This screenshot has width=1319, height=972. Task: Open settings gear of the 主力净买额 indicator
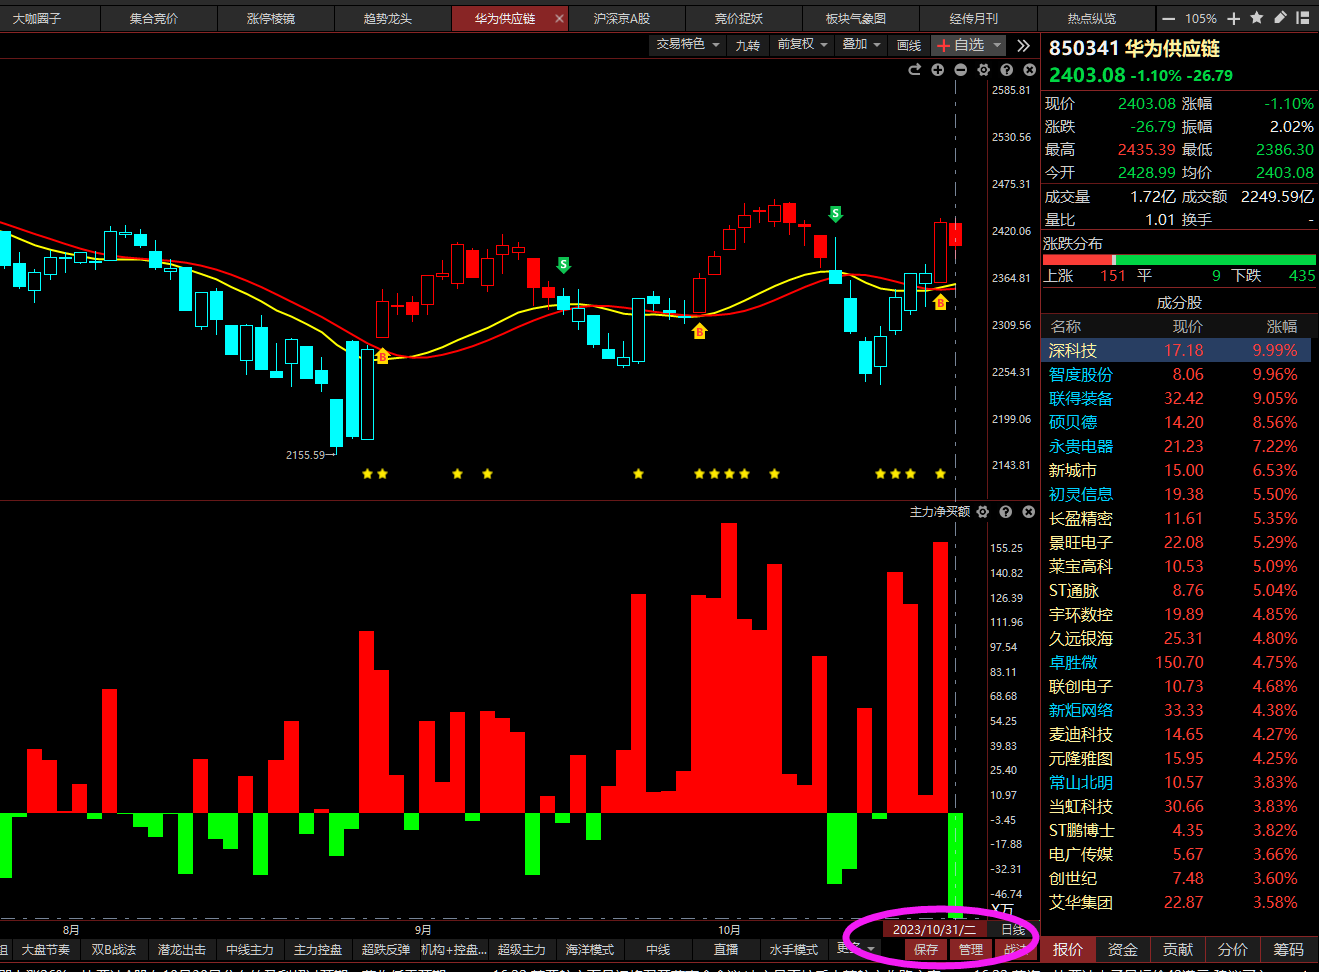pyautogui.click(x=983, y=512)
